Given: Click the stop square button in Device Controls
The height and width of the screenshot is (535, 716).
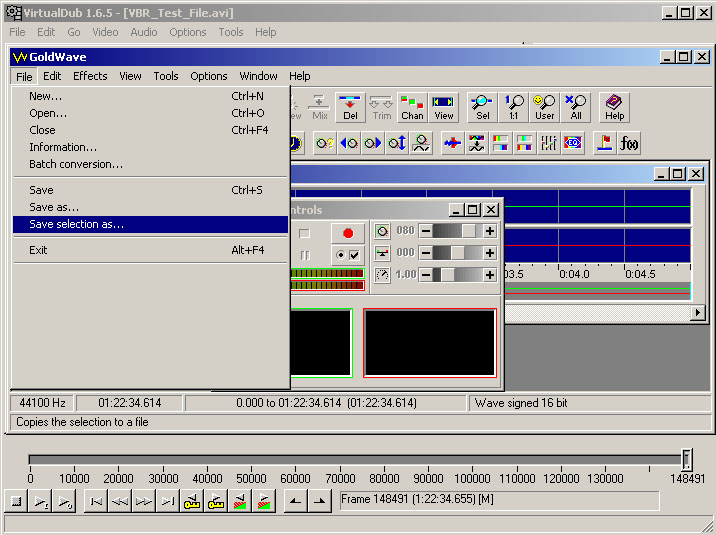Looking at the screenshot, I should [x=304, y=233].
